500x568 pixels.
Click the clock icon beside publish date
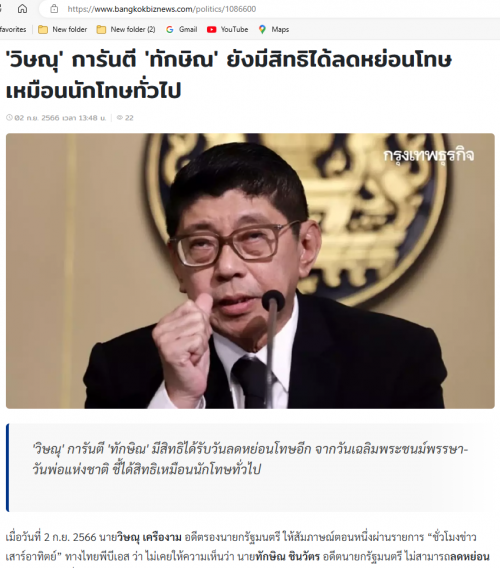(x=9, y=118)
